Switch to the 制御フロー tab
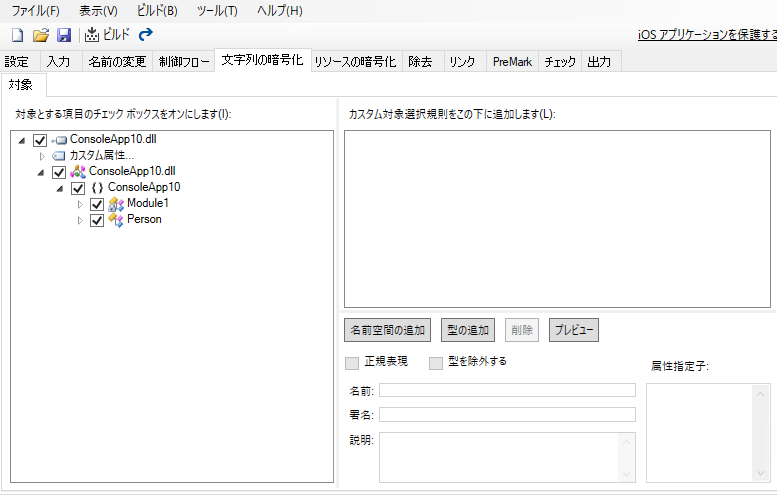 pyautogui.click(x=184, y=62)
